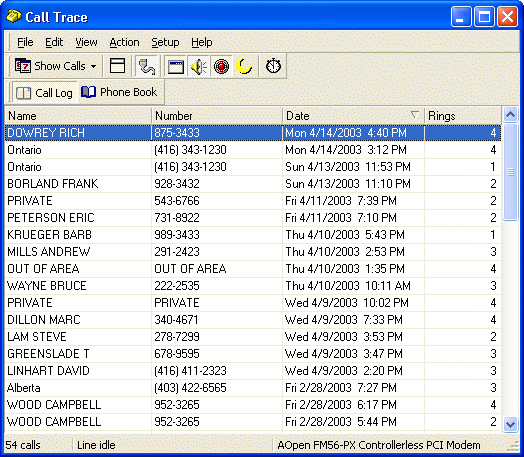Switch to the Phone Book tab
This screenshot has width=524, height=457.
pyautogui.click(x=119, y=92)
